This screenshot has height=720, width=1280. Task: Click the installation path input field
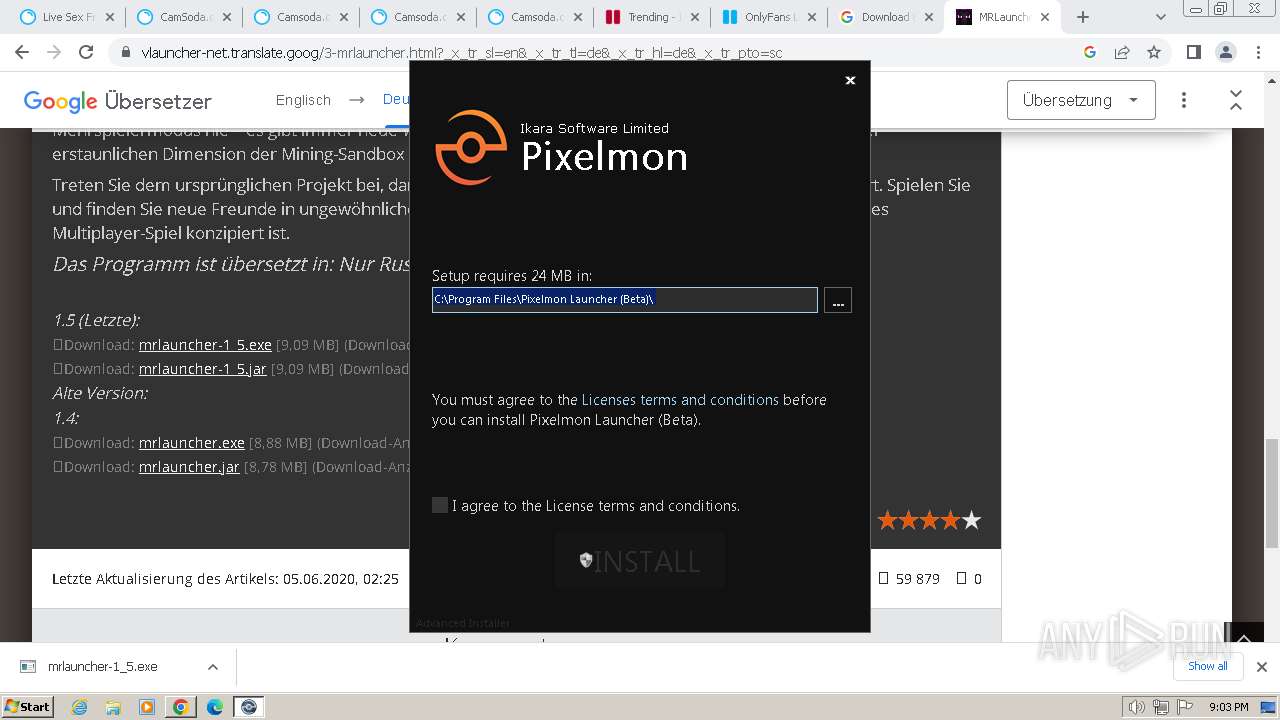[x=625, y=300]
